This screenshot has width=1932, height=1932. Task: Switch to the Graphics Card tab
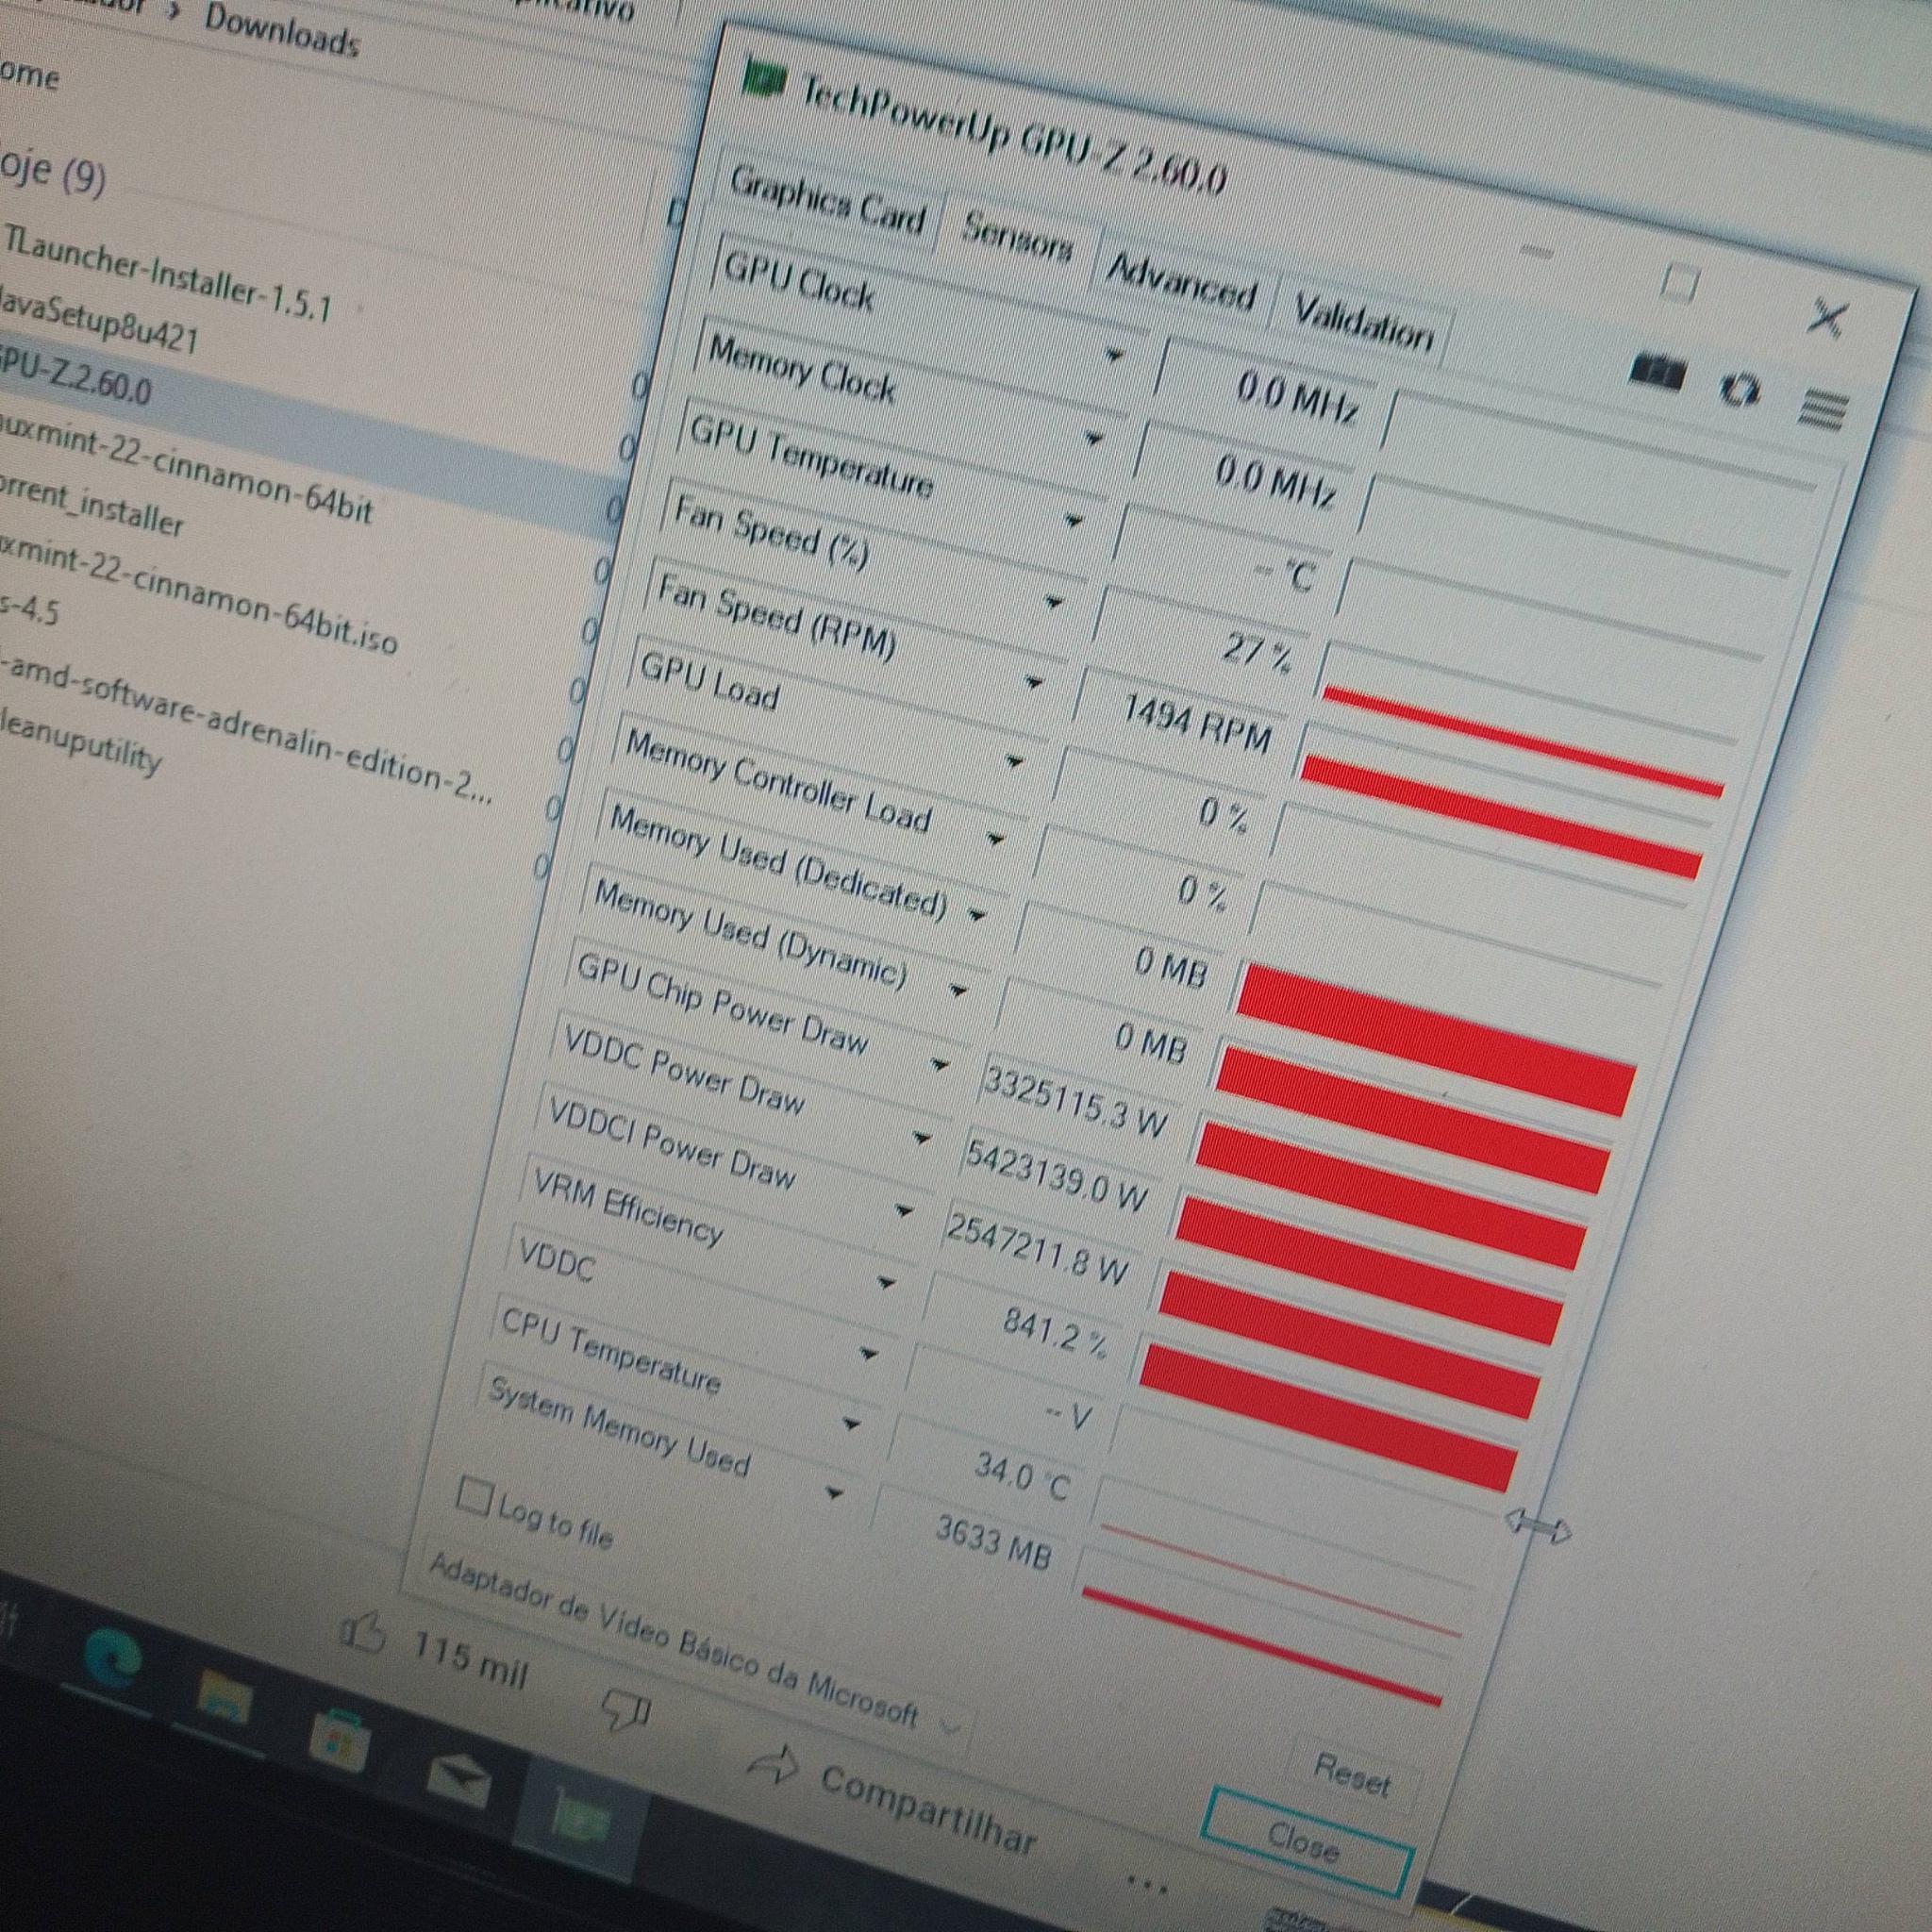click(827, 199)
